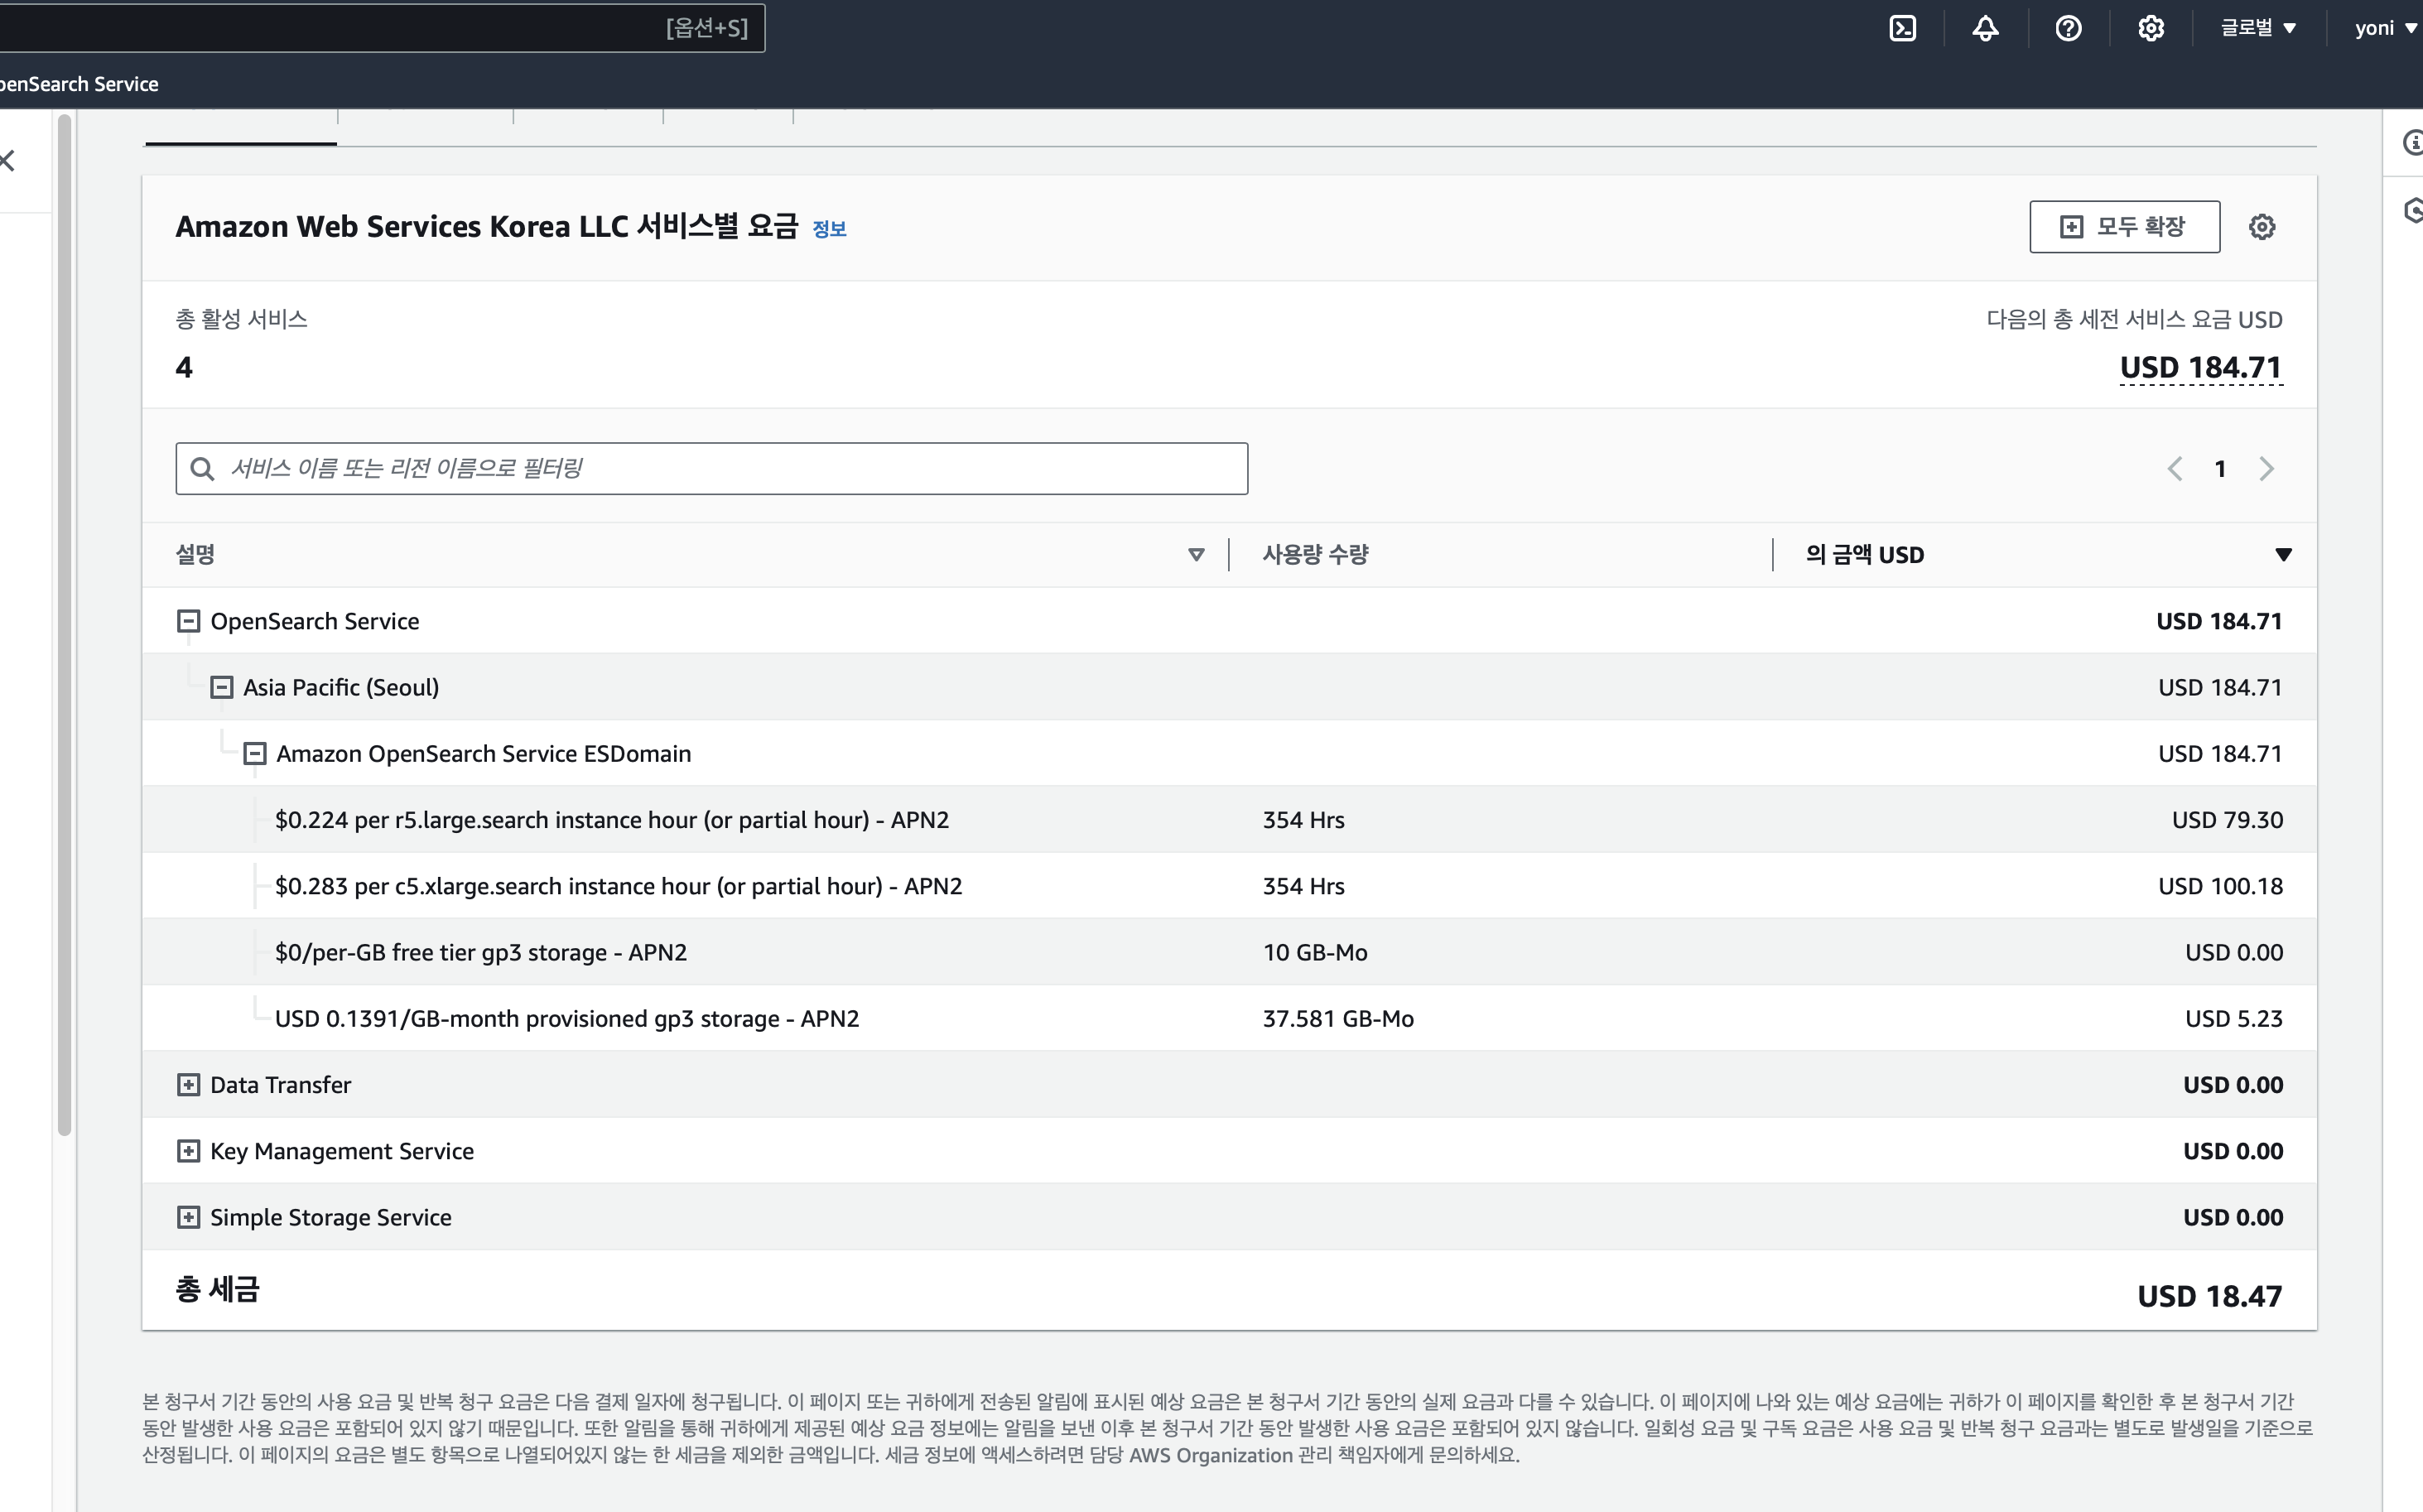Click the USD 5.23 amount
The image size is (2423, 1512).
(2234, 1018)
